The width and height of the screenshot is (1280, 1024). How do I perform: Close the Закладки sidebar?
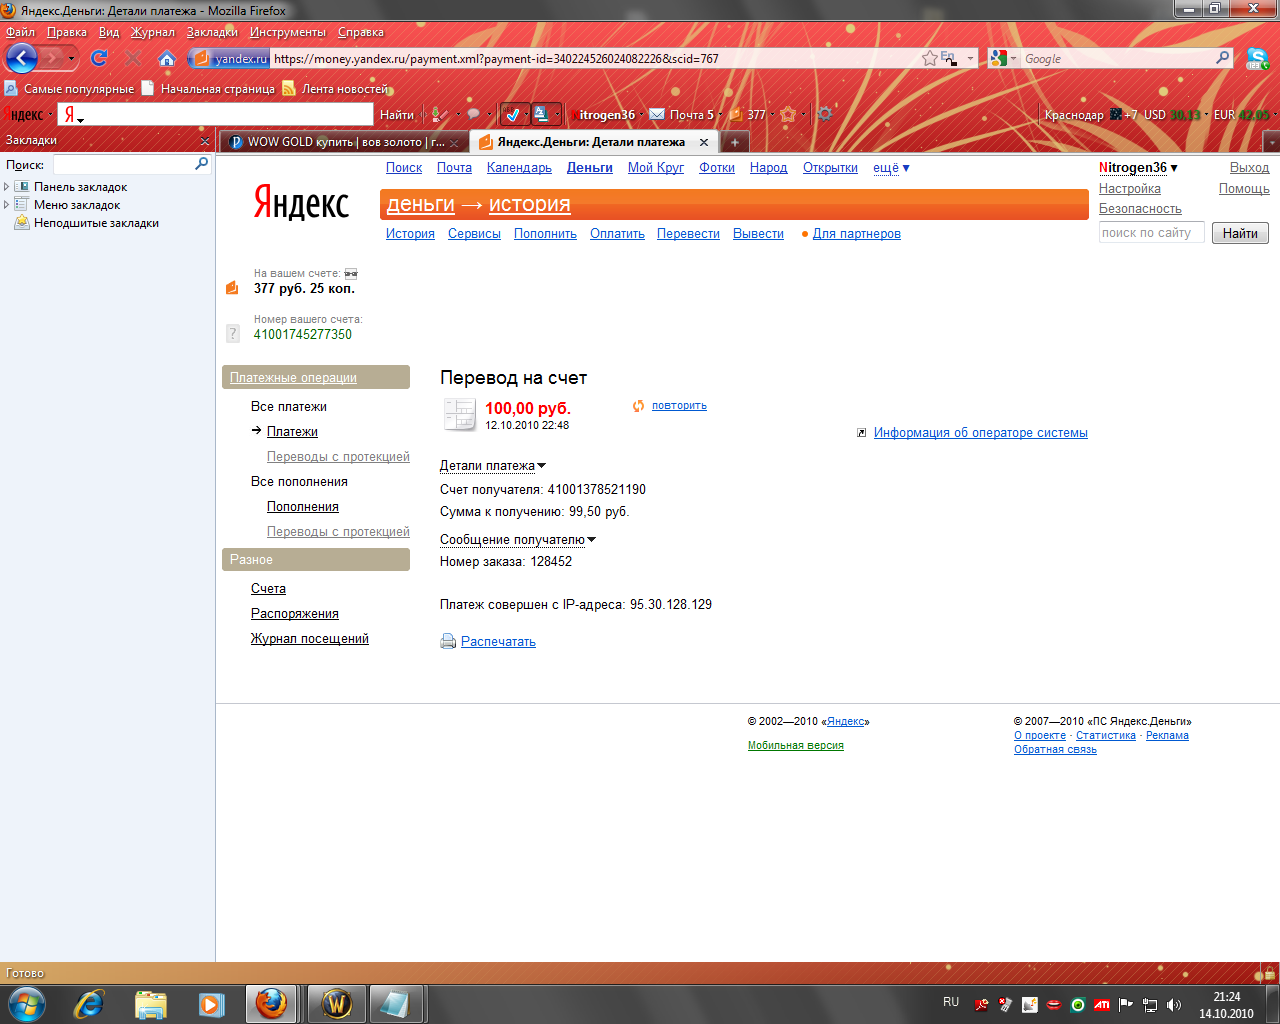204,141
